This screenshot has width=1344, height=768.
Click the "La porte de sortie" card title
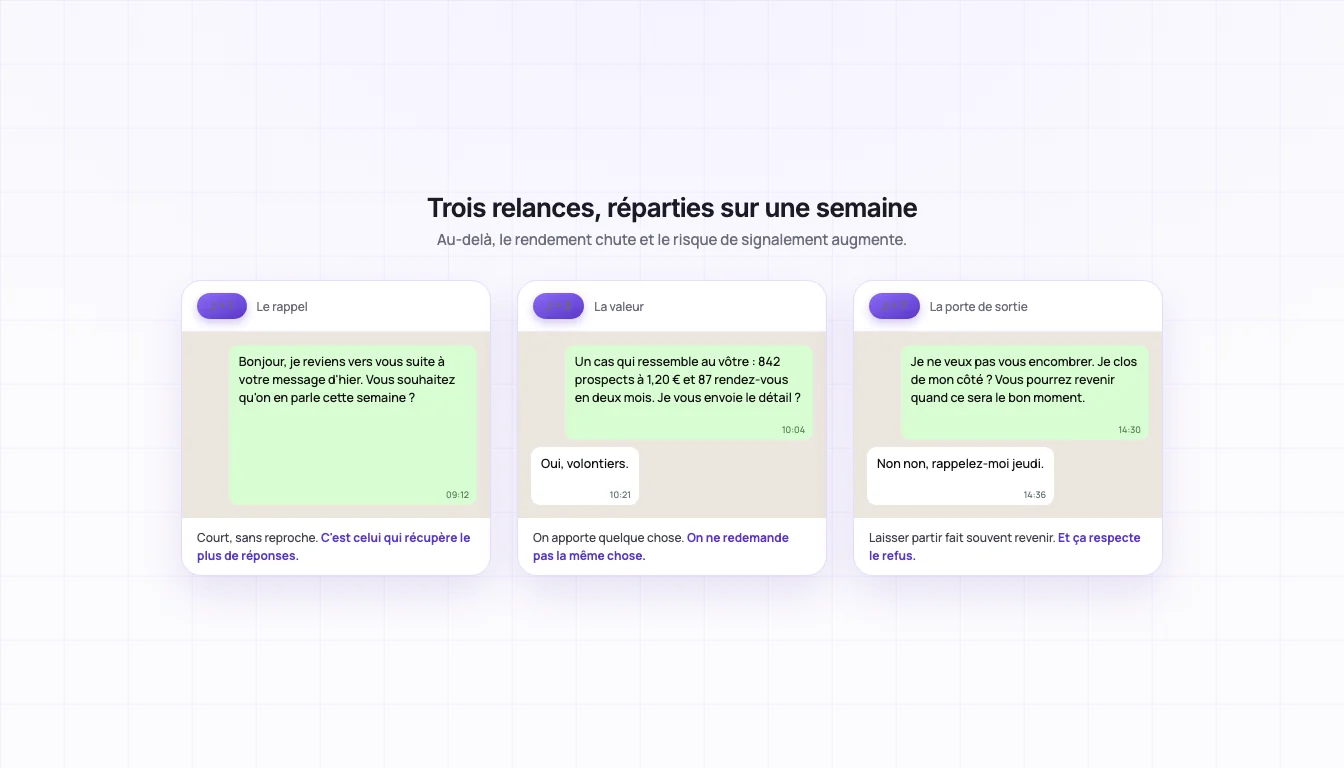pos(978,307)
